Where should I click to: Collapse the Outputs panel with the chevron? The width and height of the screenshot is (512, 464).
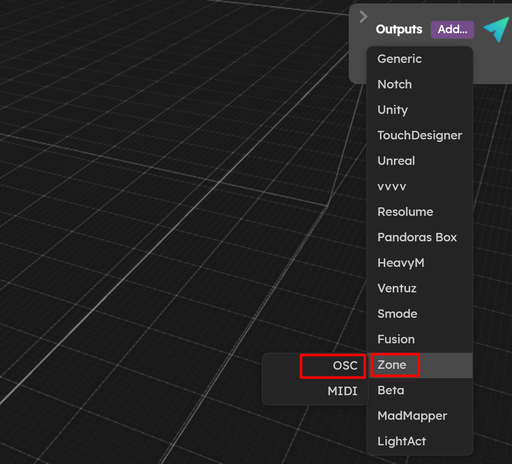(363, 16)
